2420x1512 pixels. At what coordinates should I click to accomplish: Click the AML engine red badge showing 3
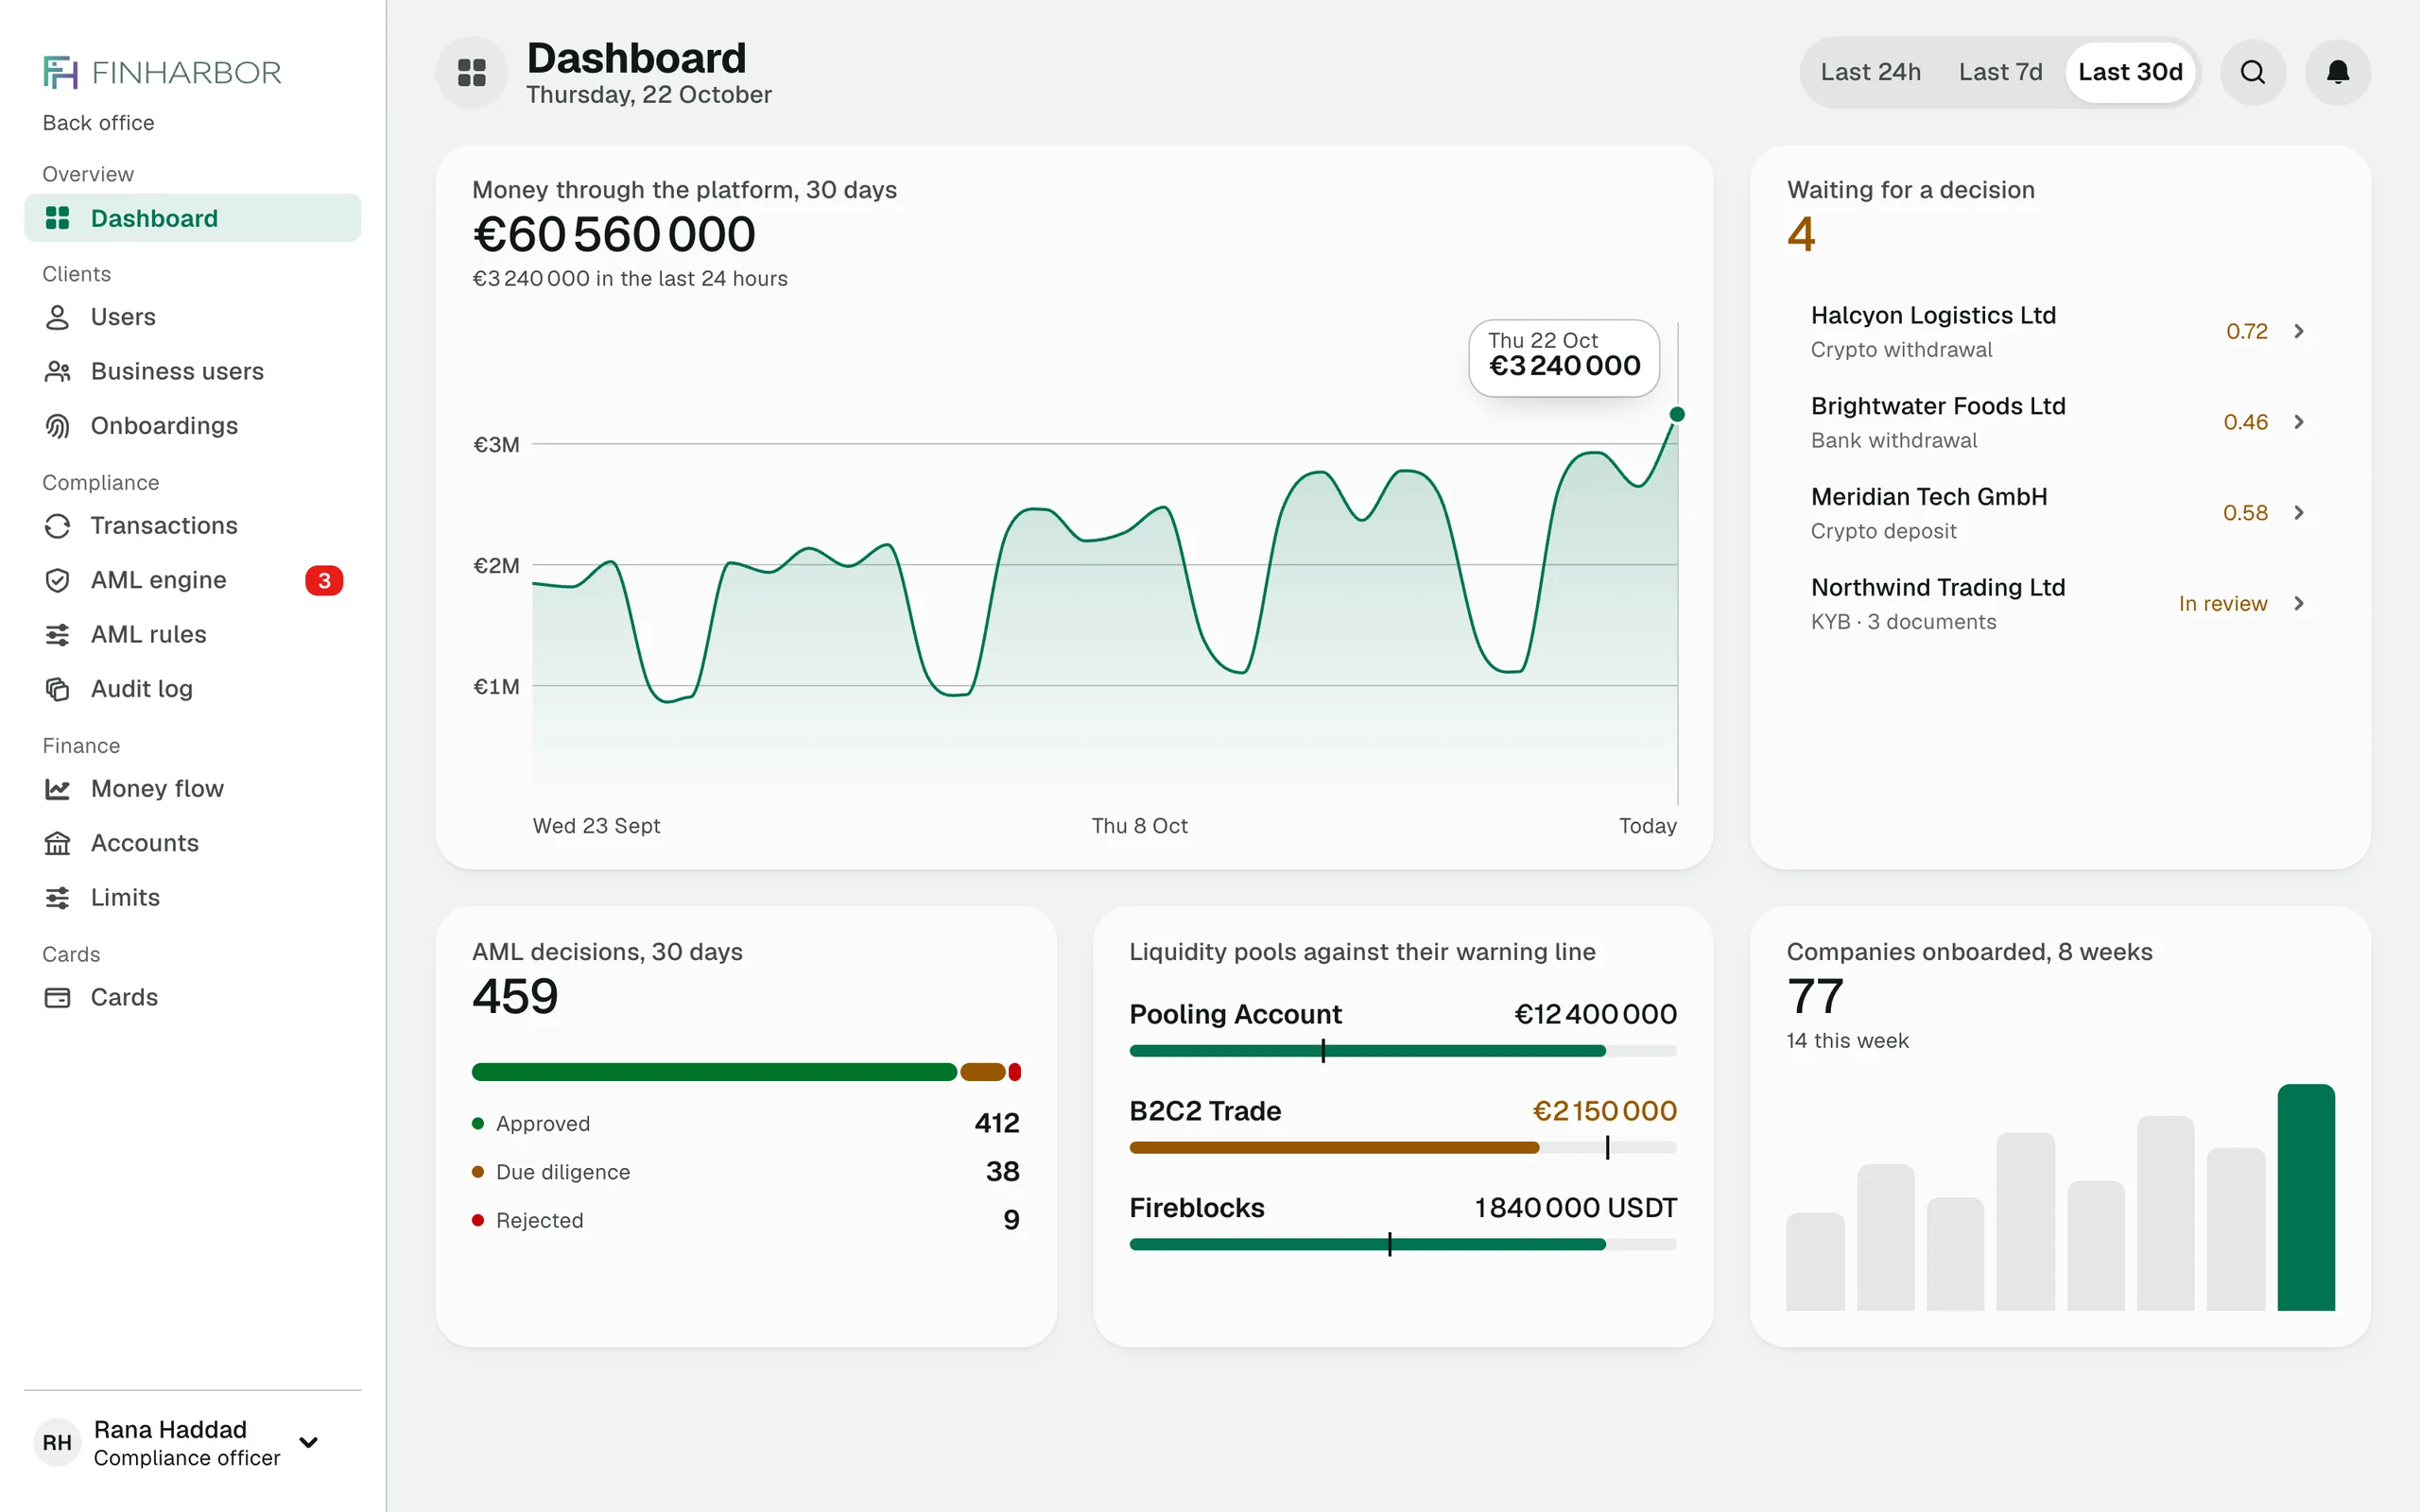(x=324, y=580)
